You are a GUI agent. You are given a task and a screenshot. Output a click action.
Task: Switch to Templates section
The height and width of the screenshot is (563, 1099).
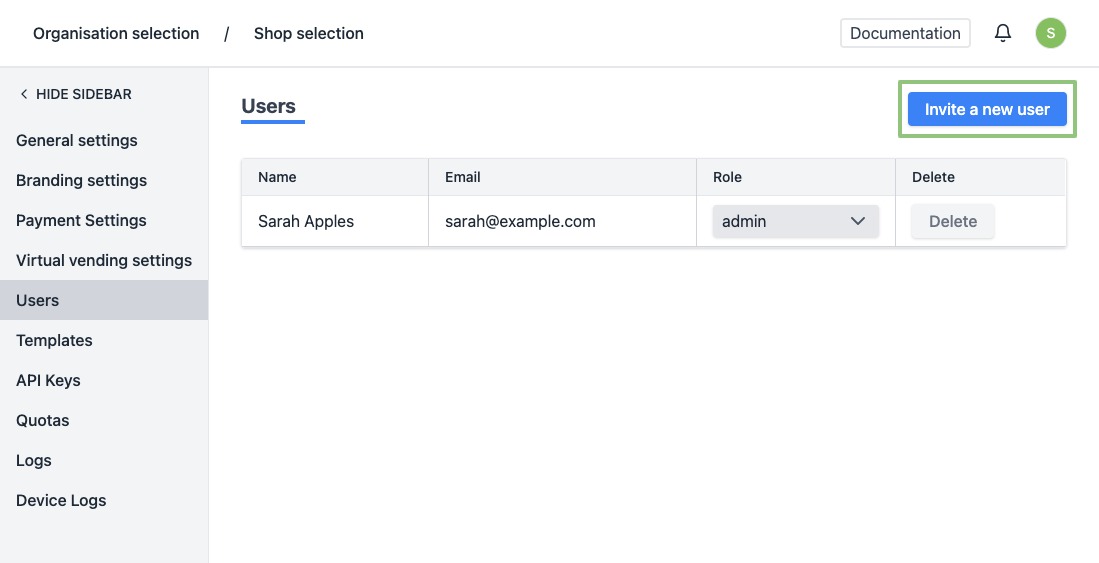[x=54, y=340]
